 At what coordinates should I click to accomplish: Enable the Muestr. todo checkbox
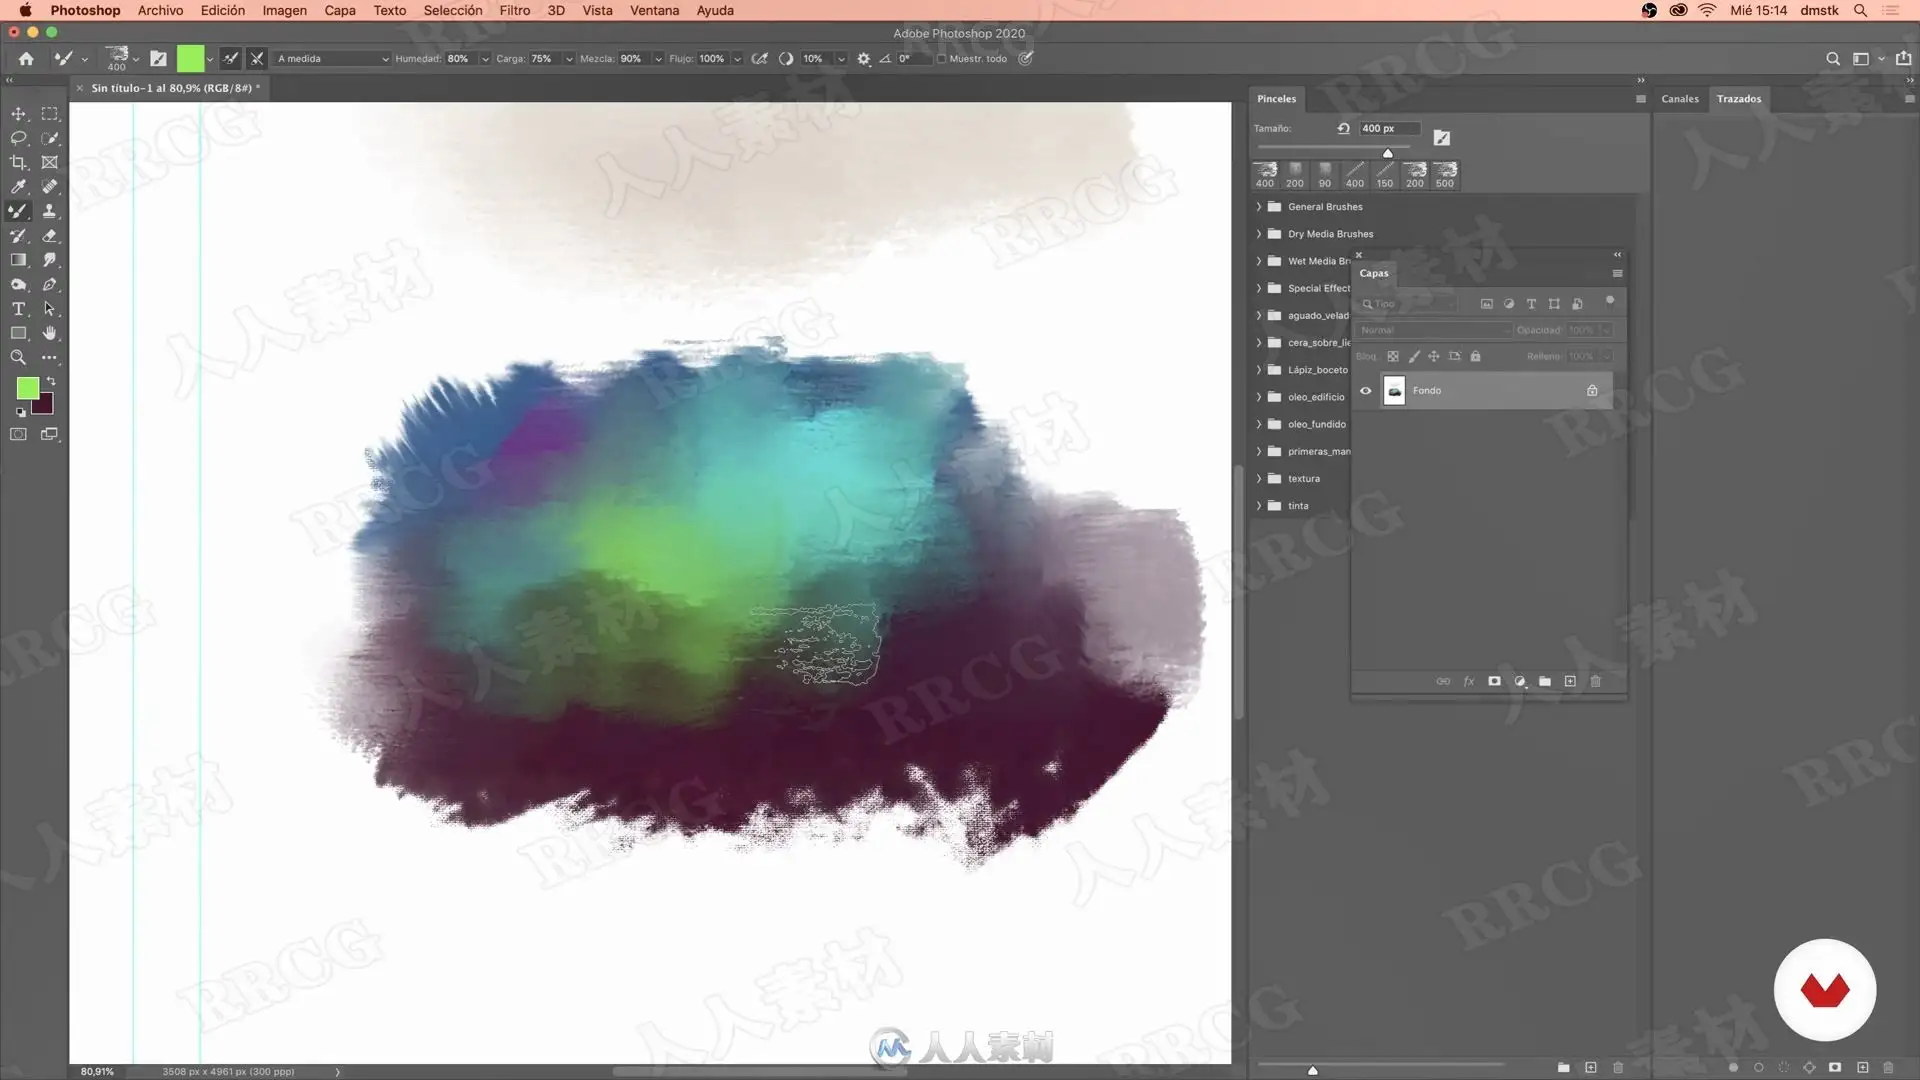point(941,59)
